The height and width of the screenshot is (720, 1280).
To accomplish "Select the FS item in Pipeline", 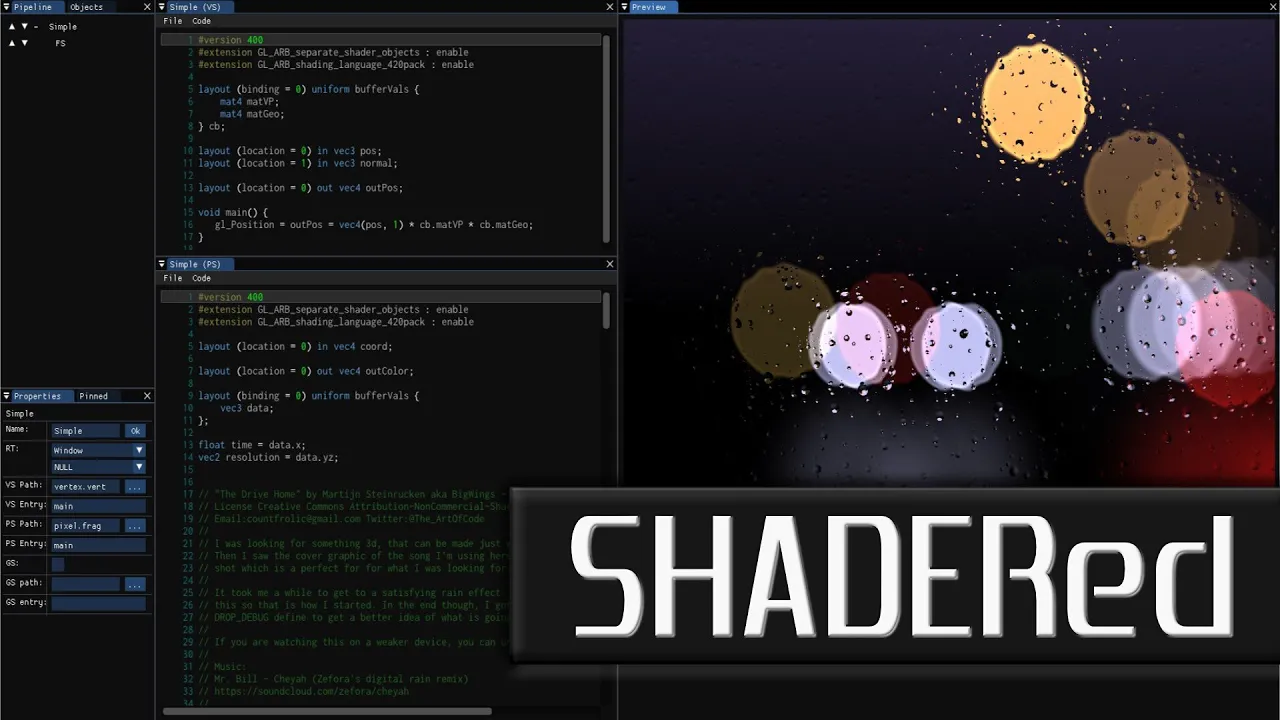I will 60,43.
